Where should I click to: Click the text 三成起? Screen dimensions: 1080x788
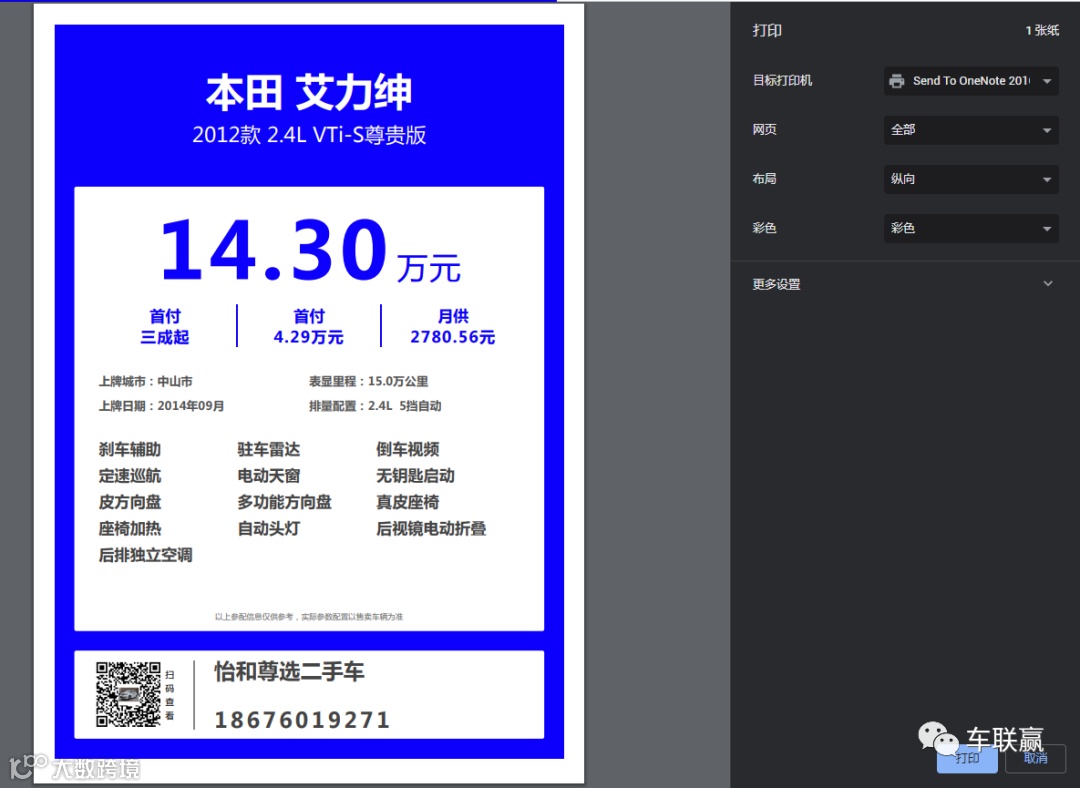point(165,337)
